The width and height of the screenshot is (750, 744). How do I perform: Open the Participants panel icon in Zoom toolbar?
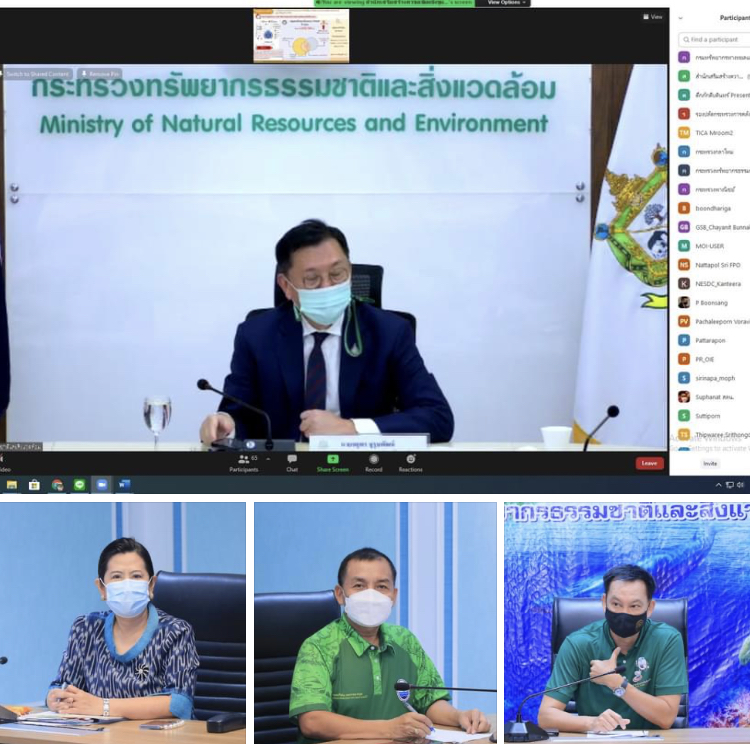(x=243, y=460)
